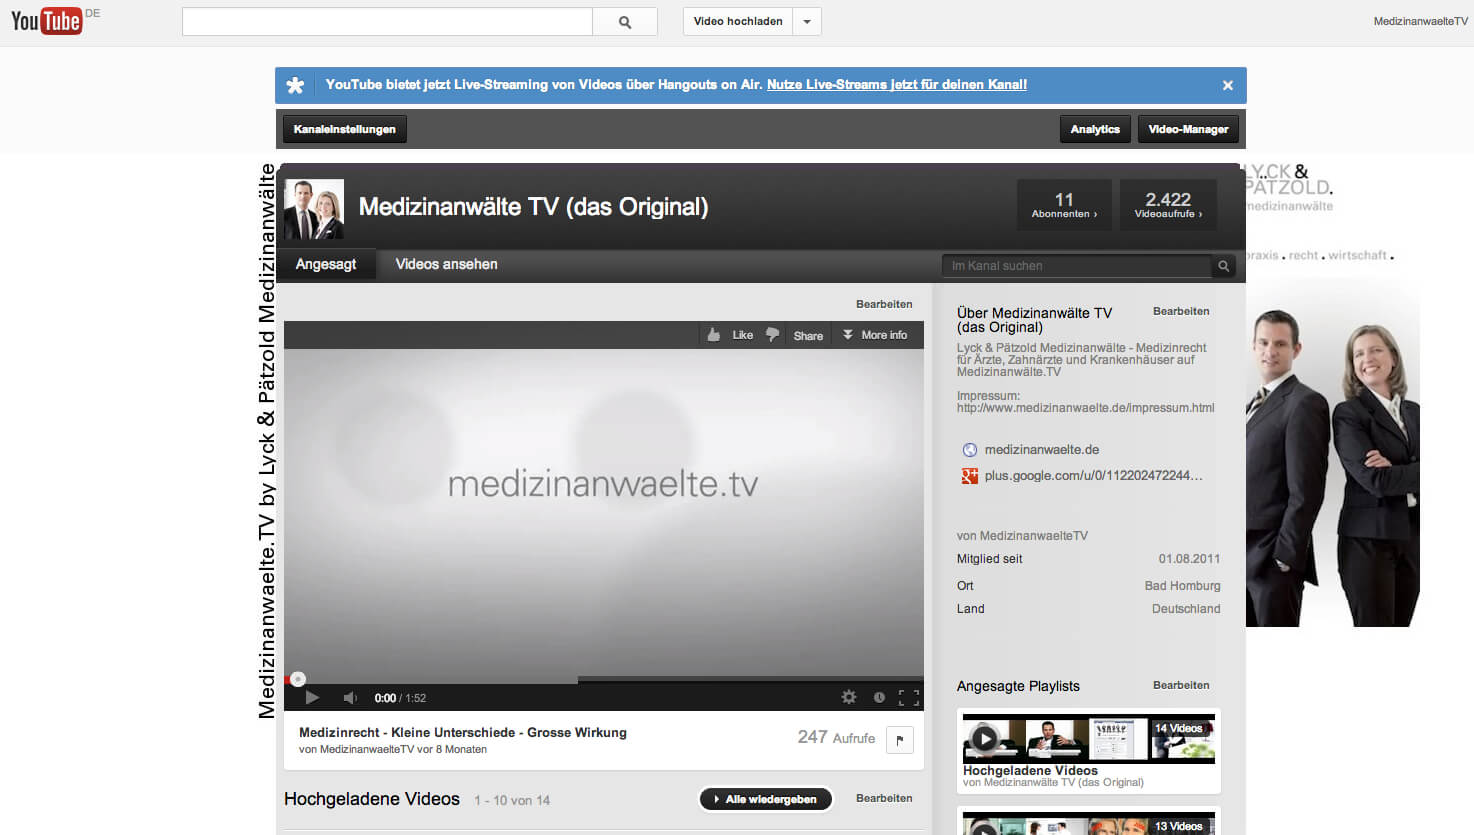Click Bearbeiten above the video player
1474x835 pixels.
pyautogui.click(x=884, y=304)
